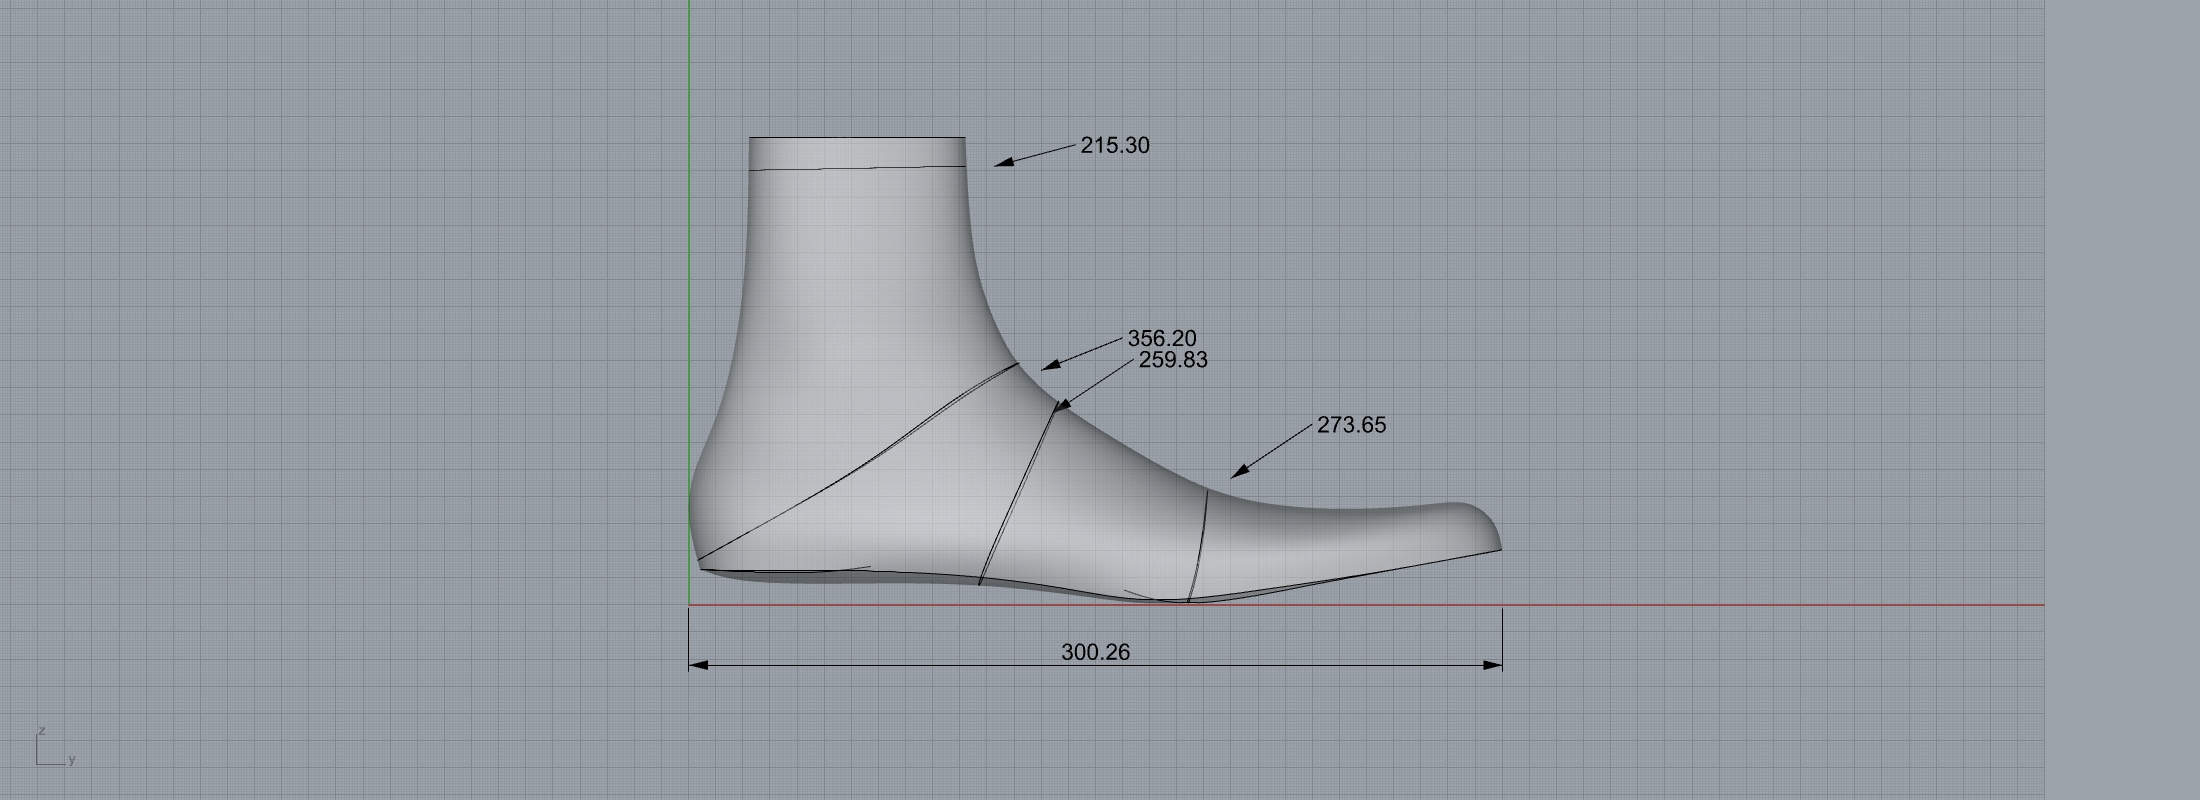The width and height of the screenshot is (2200, 800).
Task: Pick the ankle collar top edge of the last
Action: pyautogui.click(x=857, y=138)
